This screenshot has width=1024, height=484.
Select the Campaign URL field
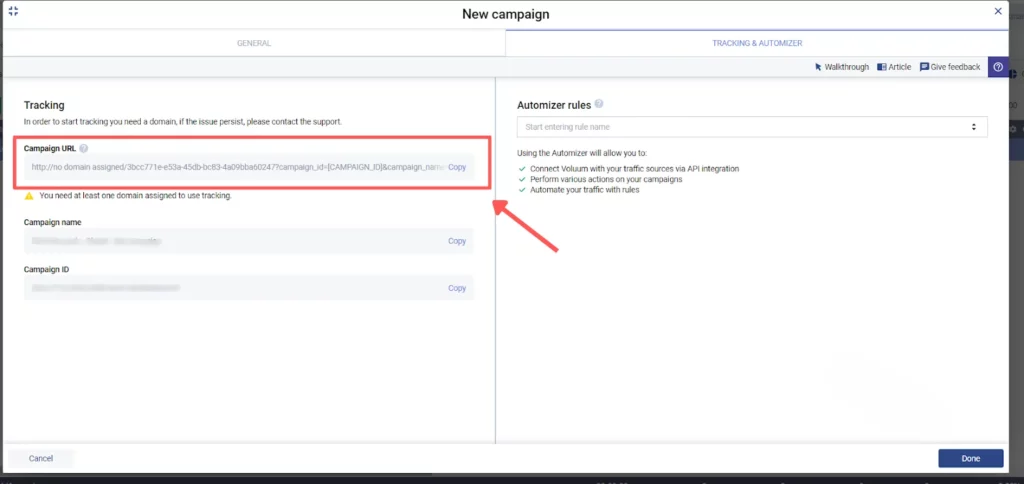[x=249, y=167]
